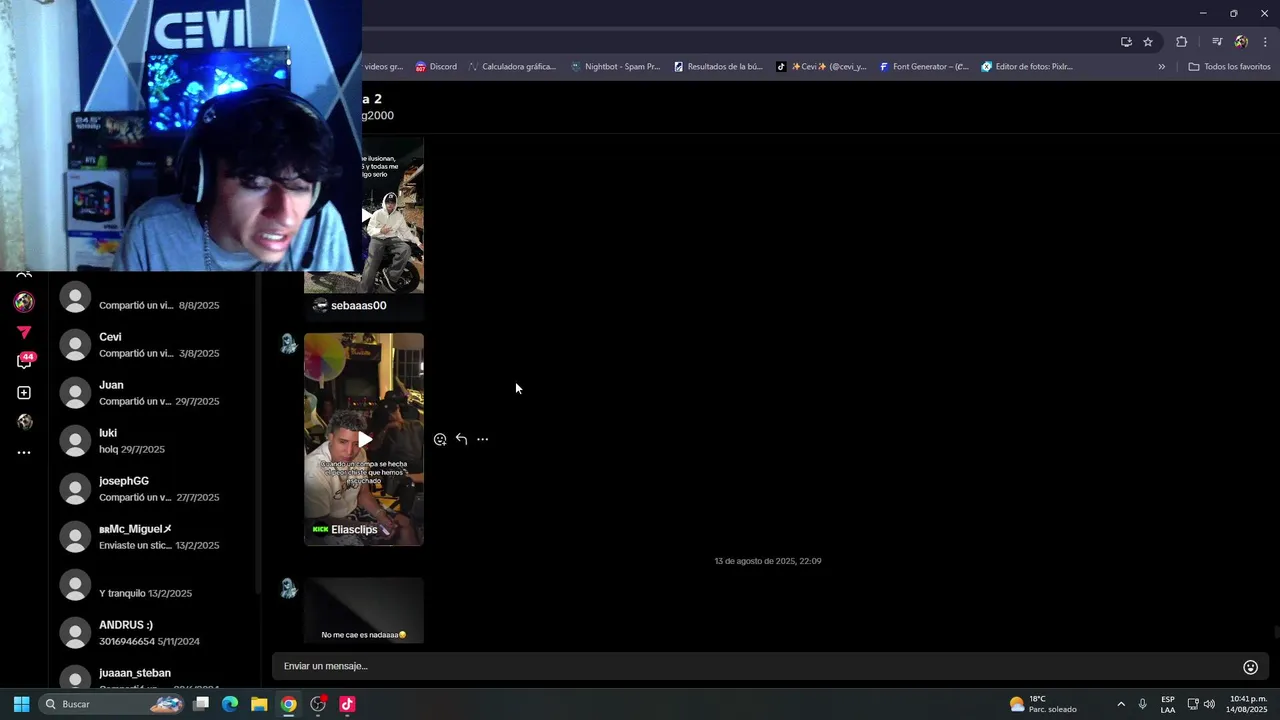Expand the hidden bookmarks chevron
Image resolution: width=1280 pixels, height=720 pixels.
pyautogui.click(x=1161, y=67)
